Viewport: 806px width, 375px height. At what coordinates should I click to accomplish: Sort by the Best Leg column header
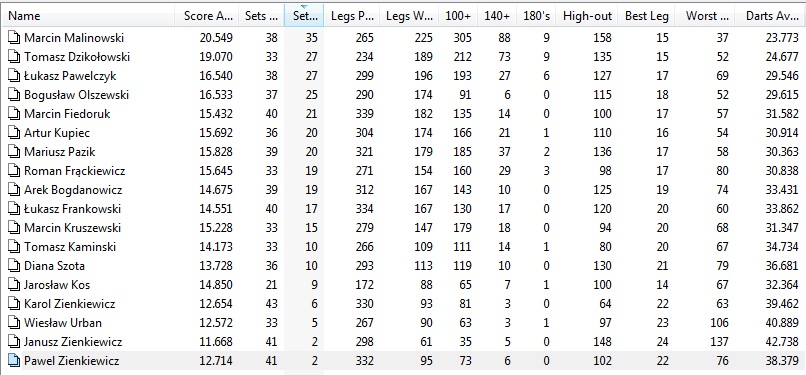point(647,16)
